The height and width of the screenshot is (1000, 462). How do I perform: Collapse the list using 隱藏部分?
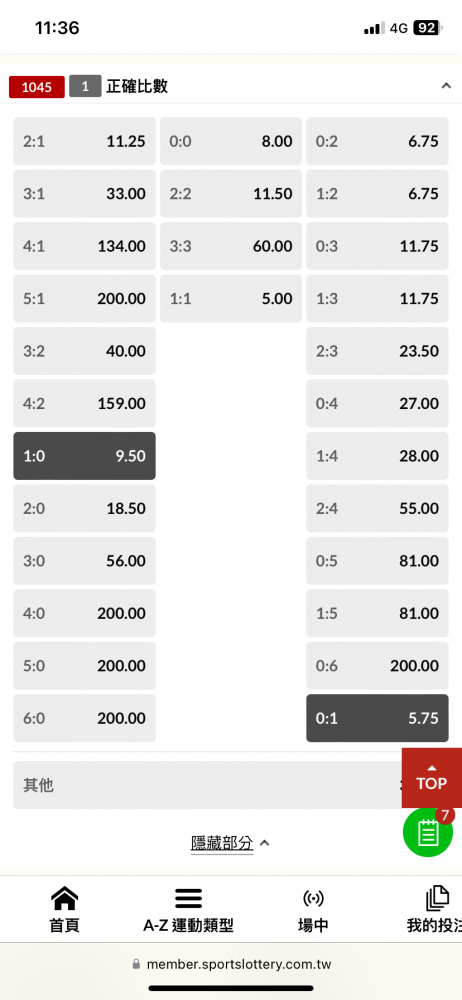coord(222,843)
